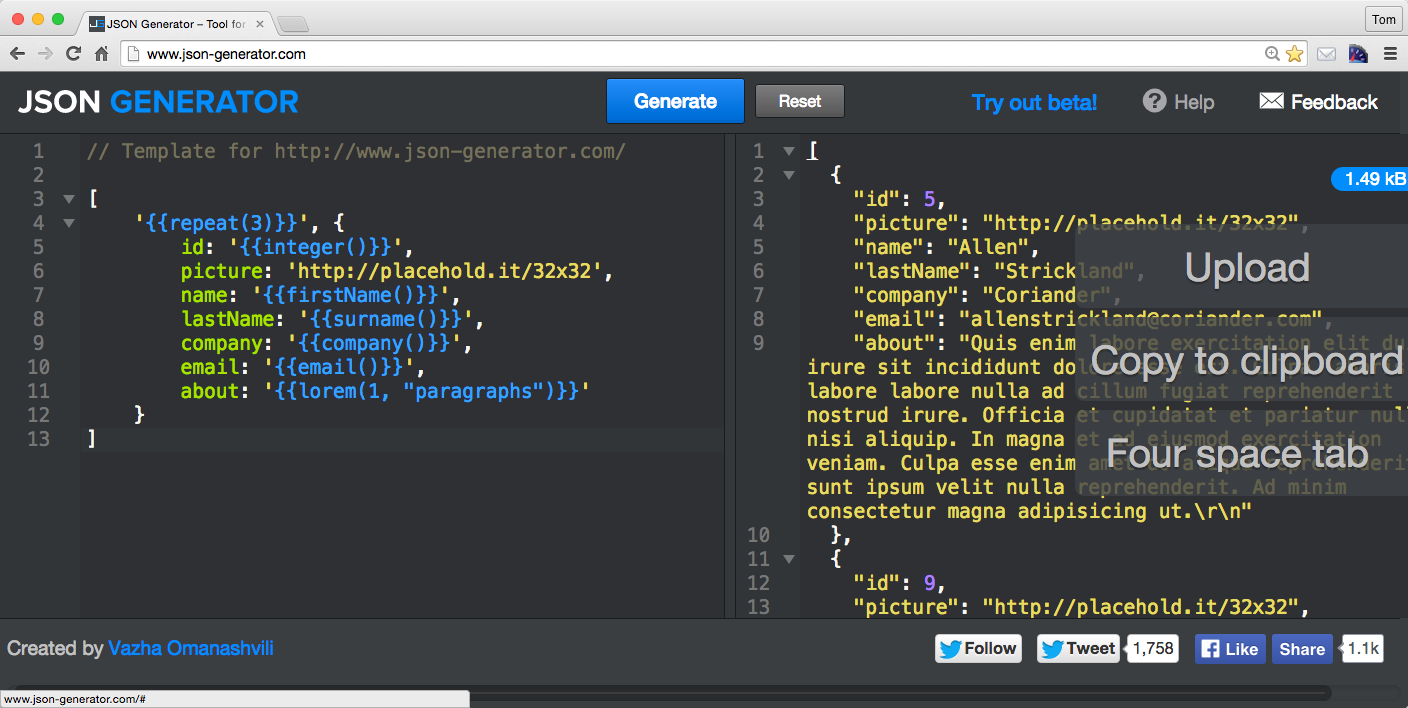This screenshot has height=708, width=1408.
Task: Click the "Four space tab" option
Action: coord(1239,454)
